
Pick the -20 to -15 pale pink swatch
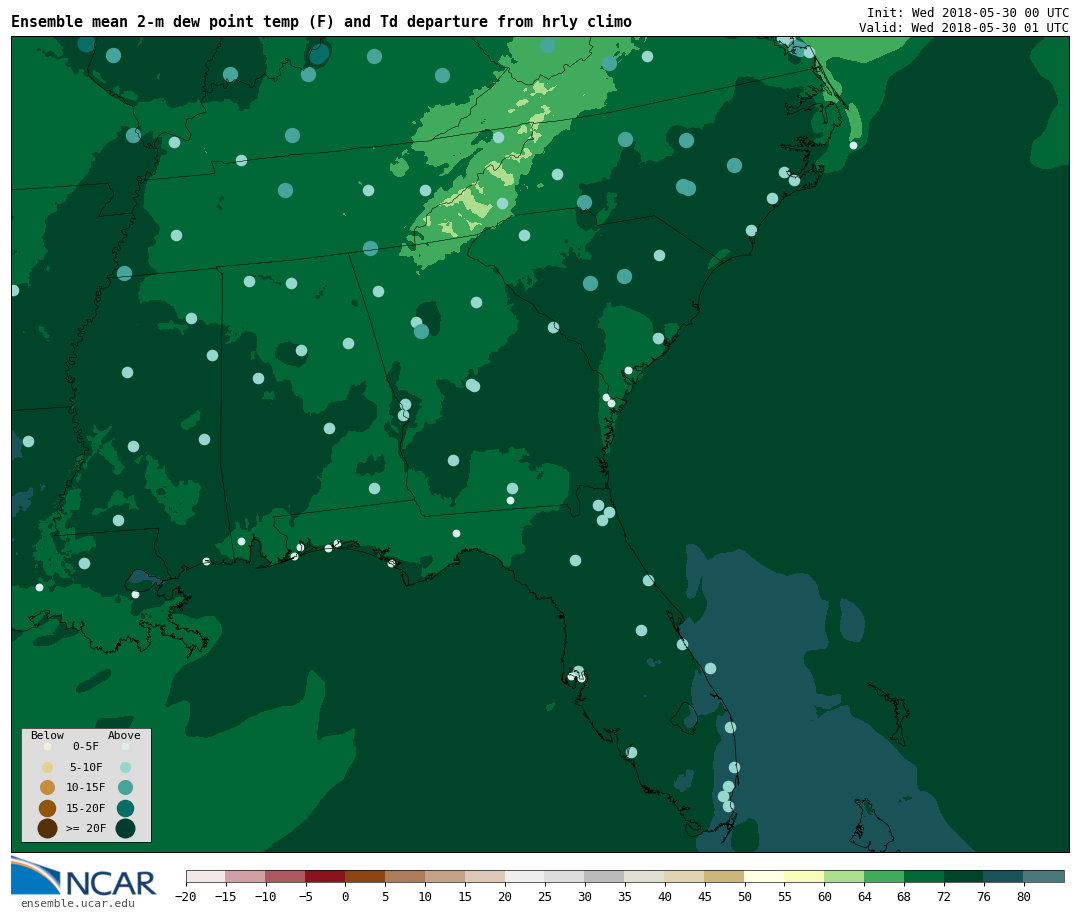tap(206, 876)
